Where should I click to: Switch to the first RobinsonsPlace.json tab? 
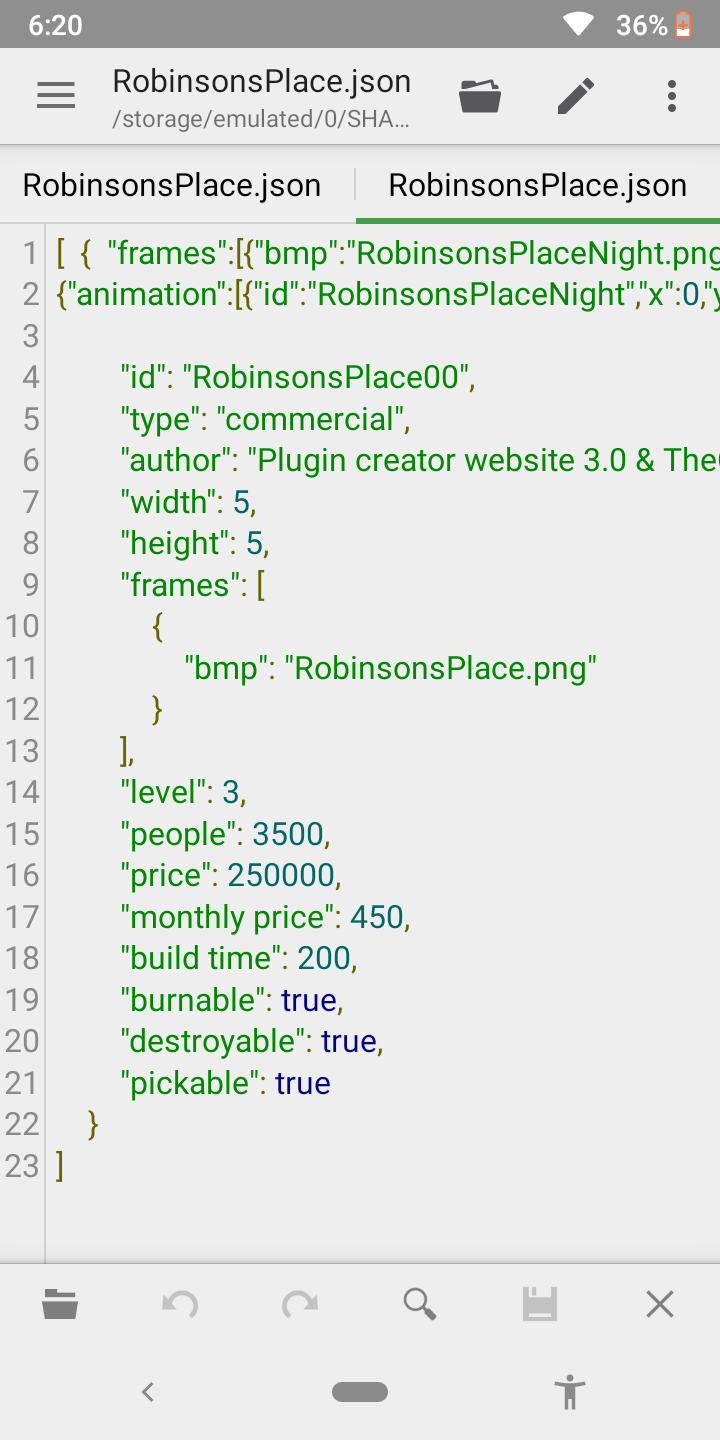172,185
